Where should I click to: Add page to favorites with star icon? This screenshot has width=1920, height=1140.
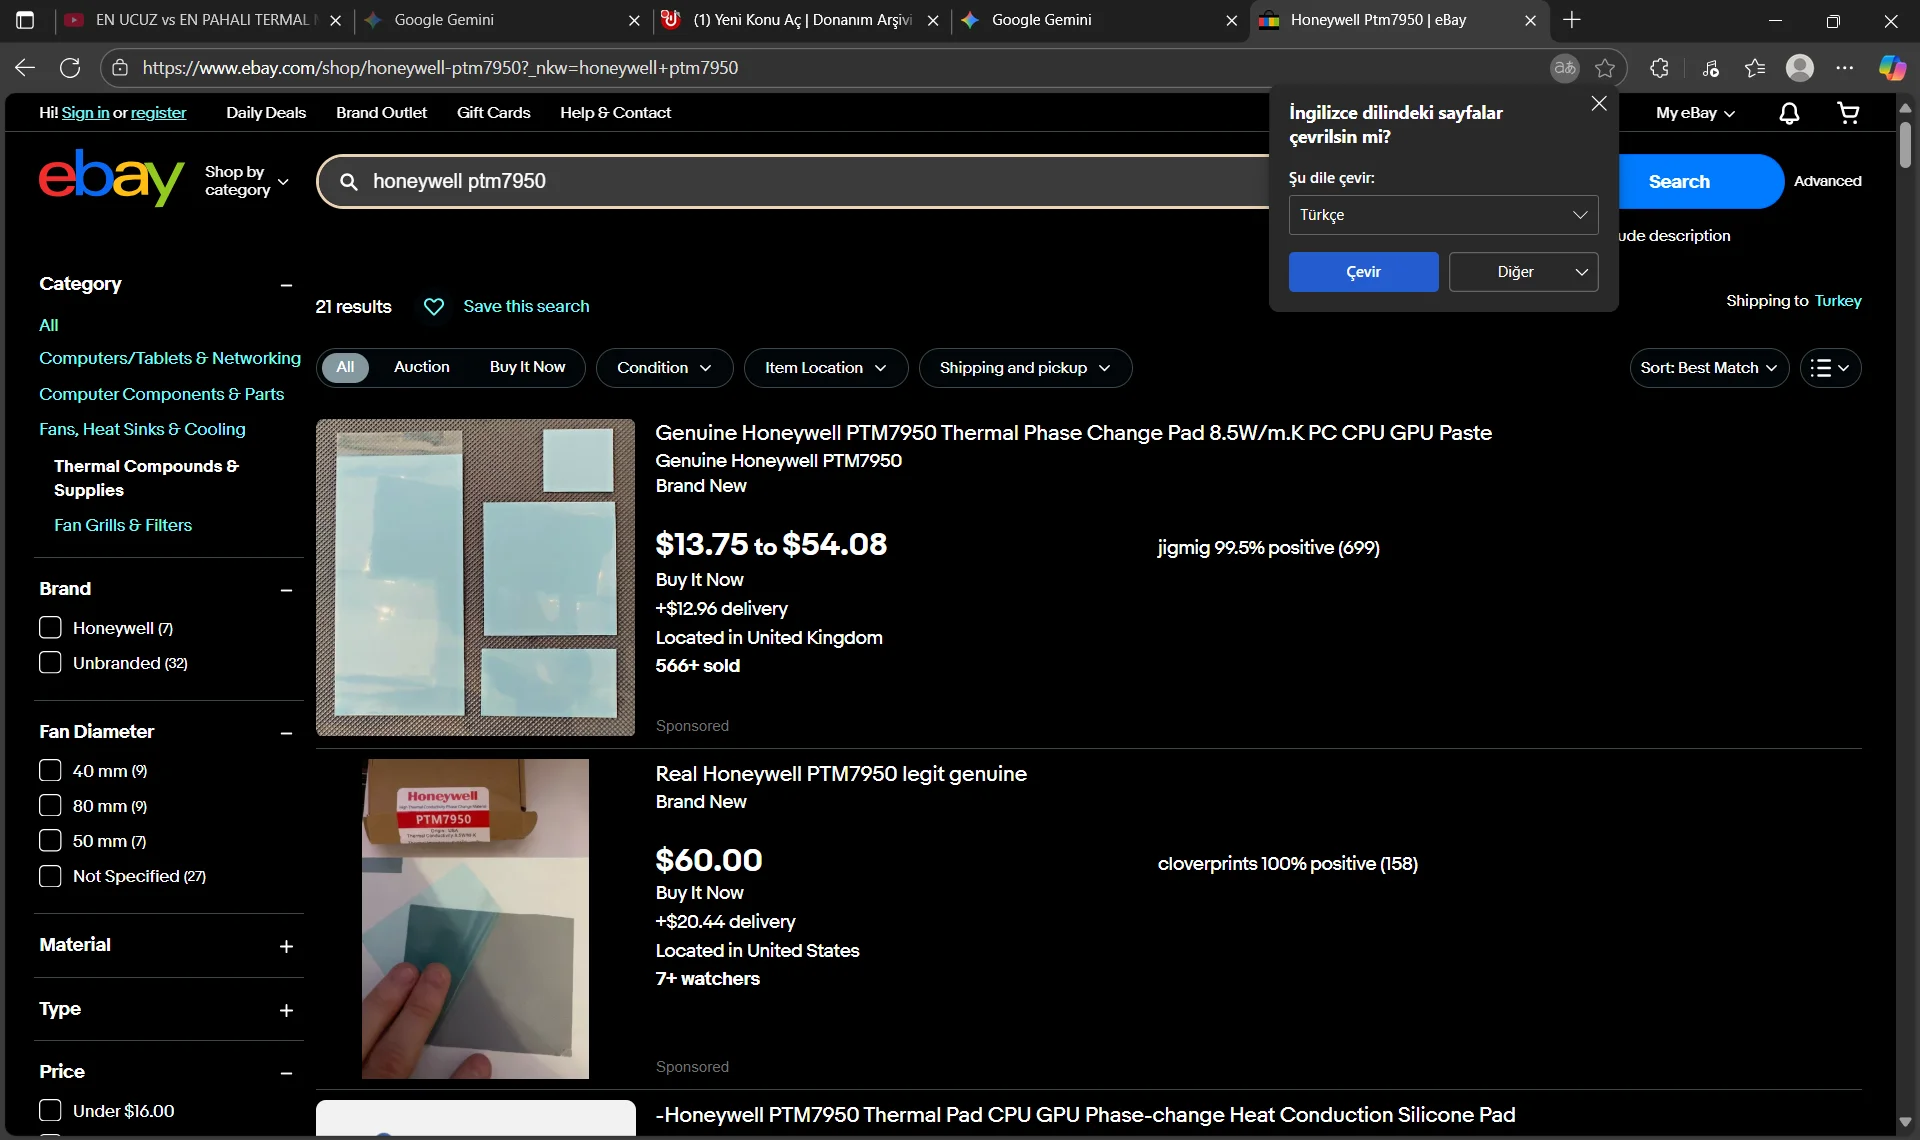pos(1605,68)
